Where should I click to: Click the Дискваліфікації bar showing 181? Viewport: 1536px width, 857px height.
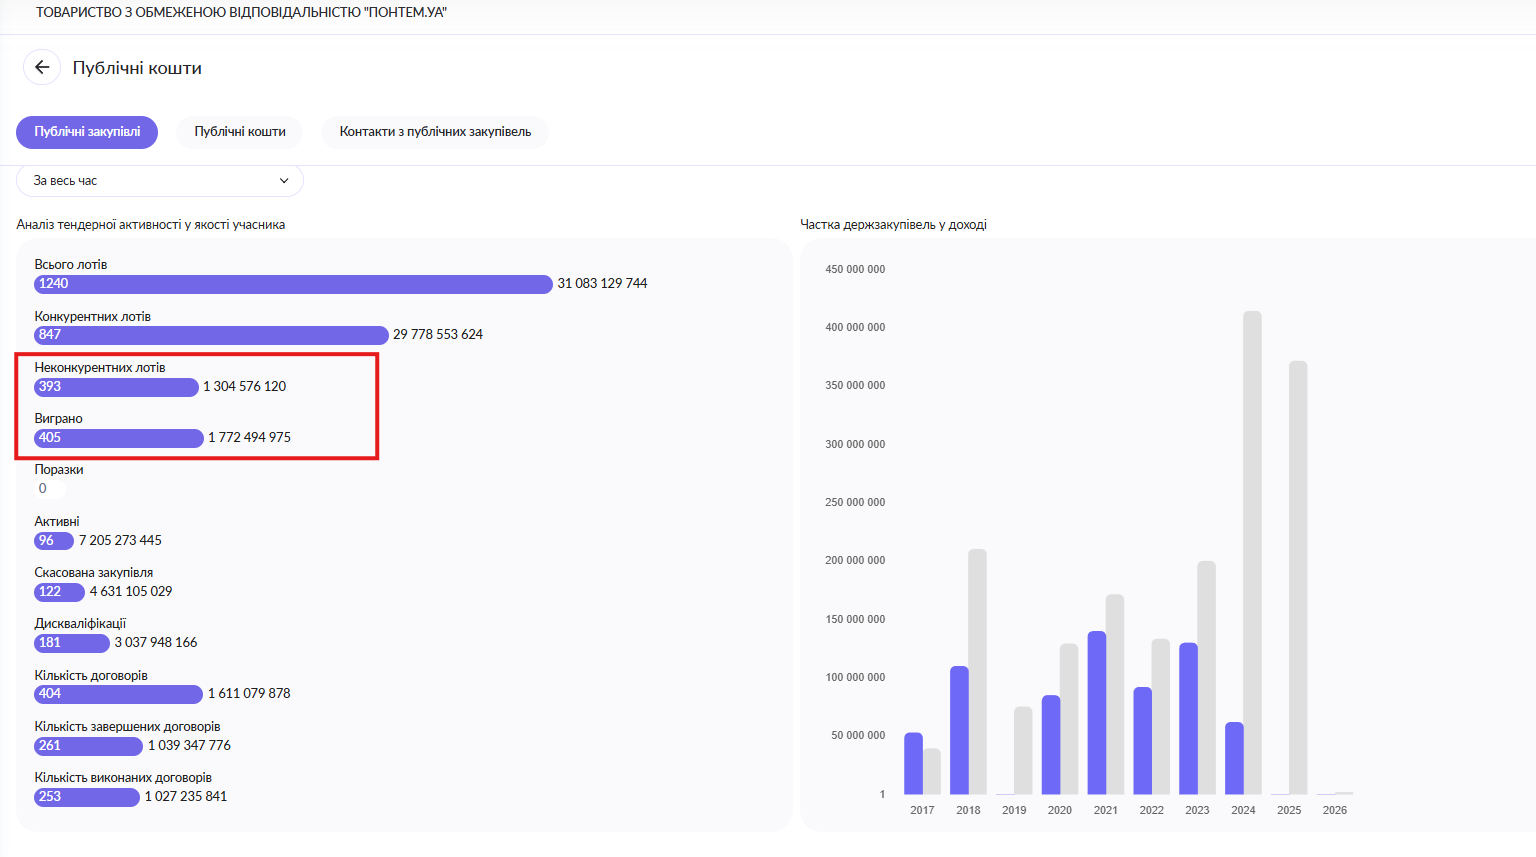[x=71, y=643]
